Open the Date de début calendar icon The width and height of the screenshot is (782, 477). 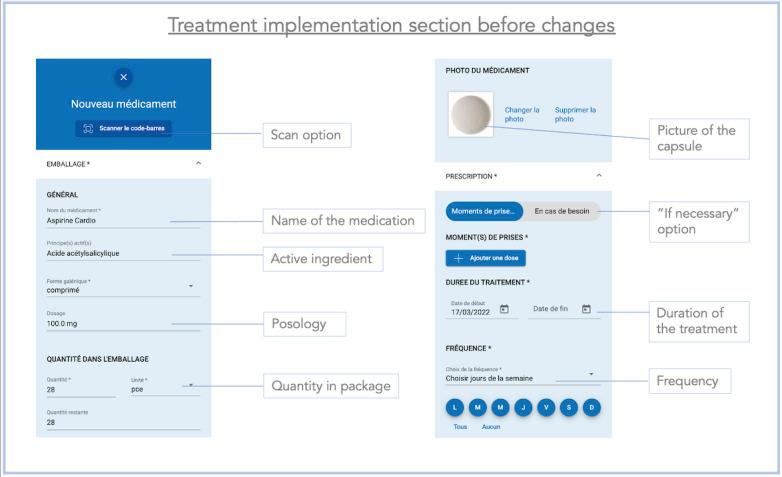click(504, 309)
